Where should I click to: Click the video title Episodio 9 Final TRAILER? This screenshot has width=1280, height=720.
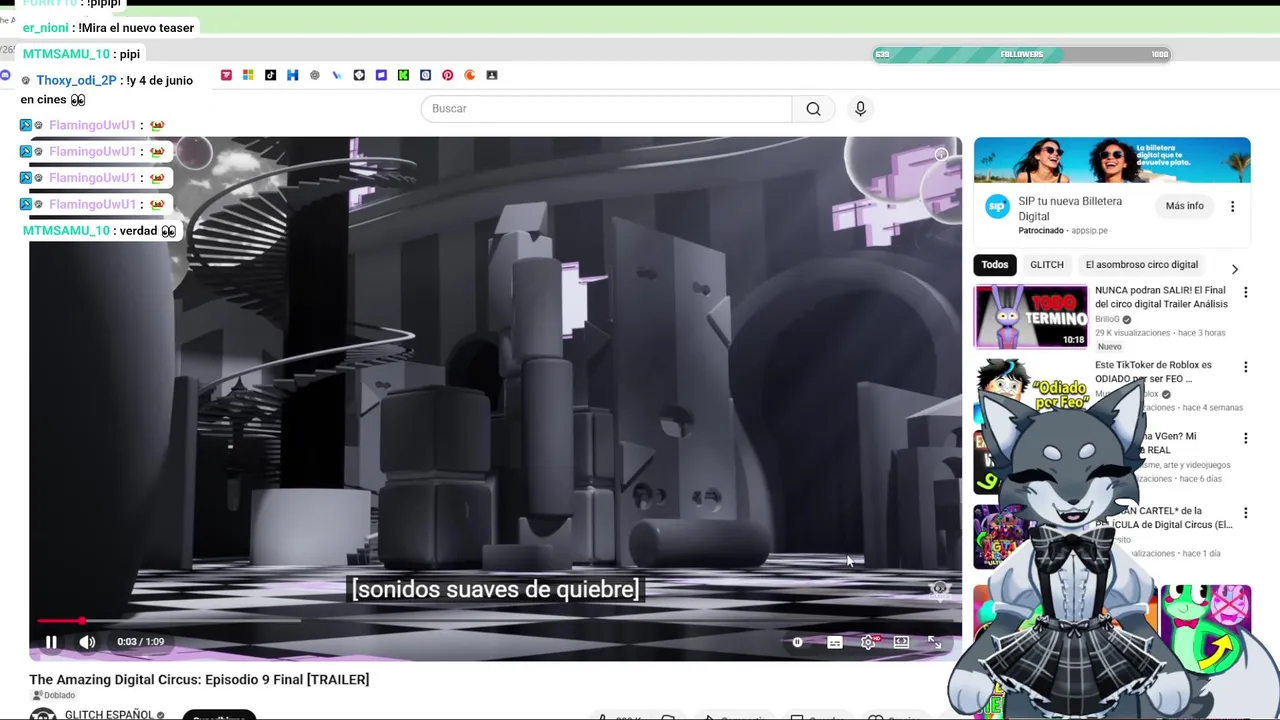[x=199, y=680]
